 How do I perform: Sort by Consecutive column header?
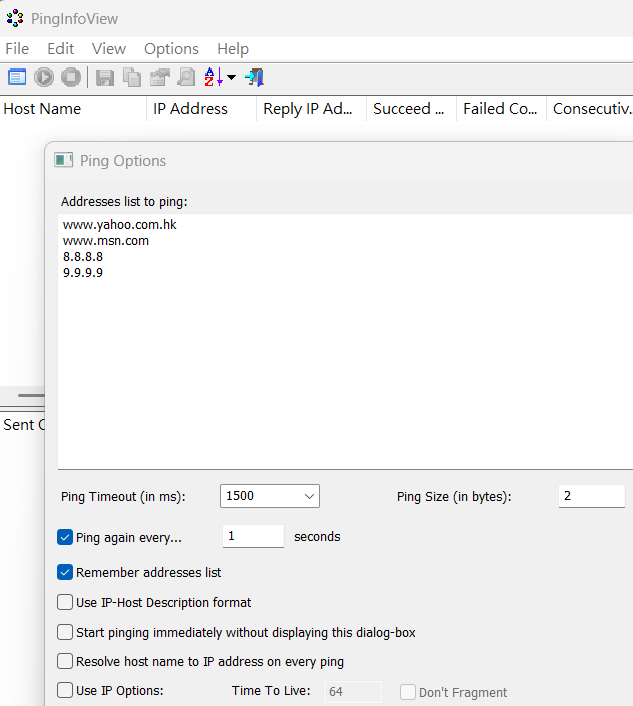590,109
